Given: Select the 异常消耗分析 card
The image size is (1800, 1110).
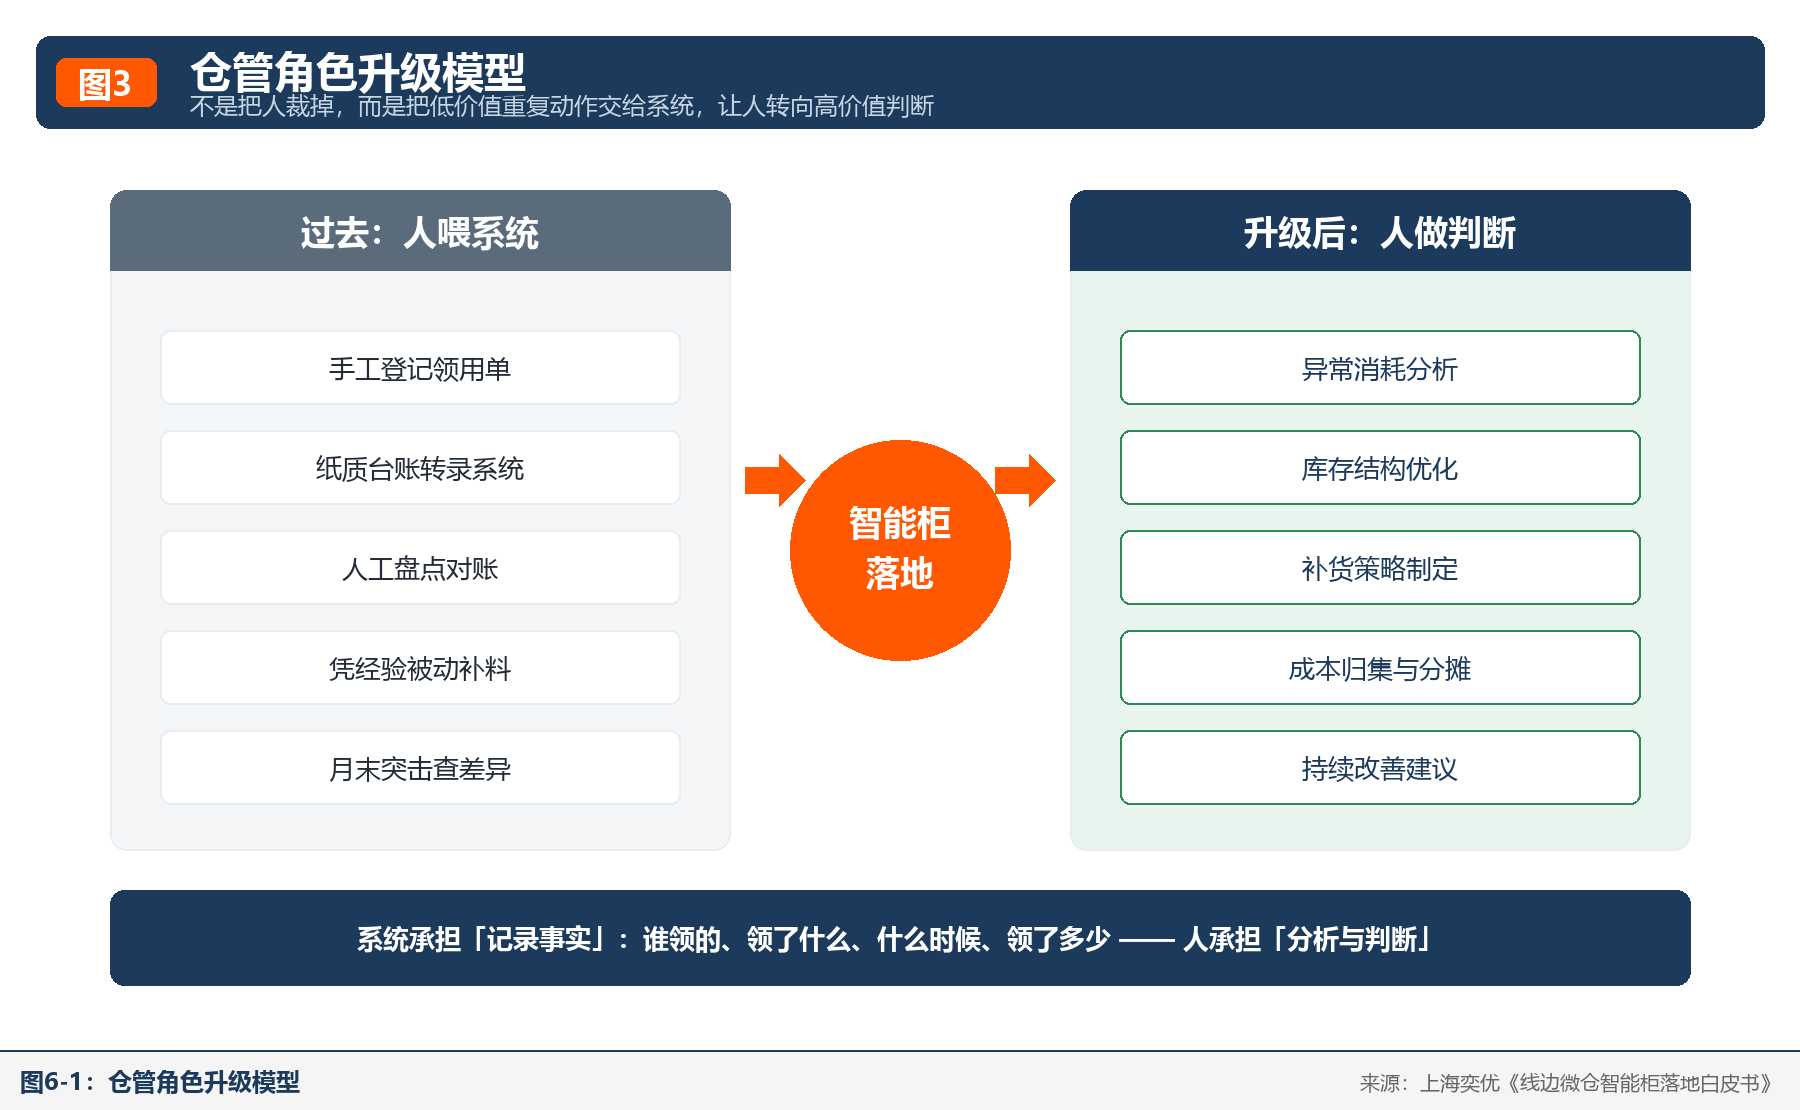Looking at the screenshot, I should (x=1380, y=368).
